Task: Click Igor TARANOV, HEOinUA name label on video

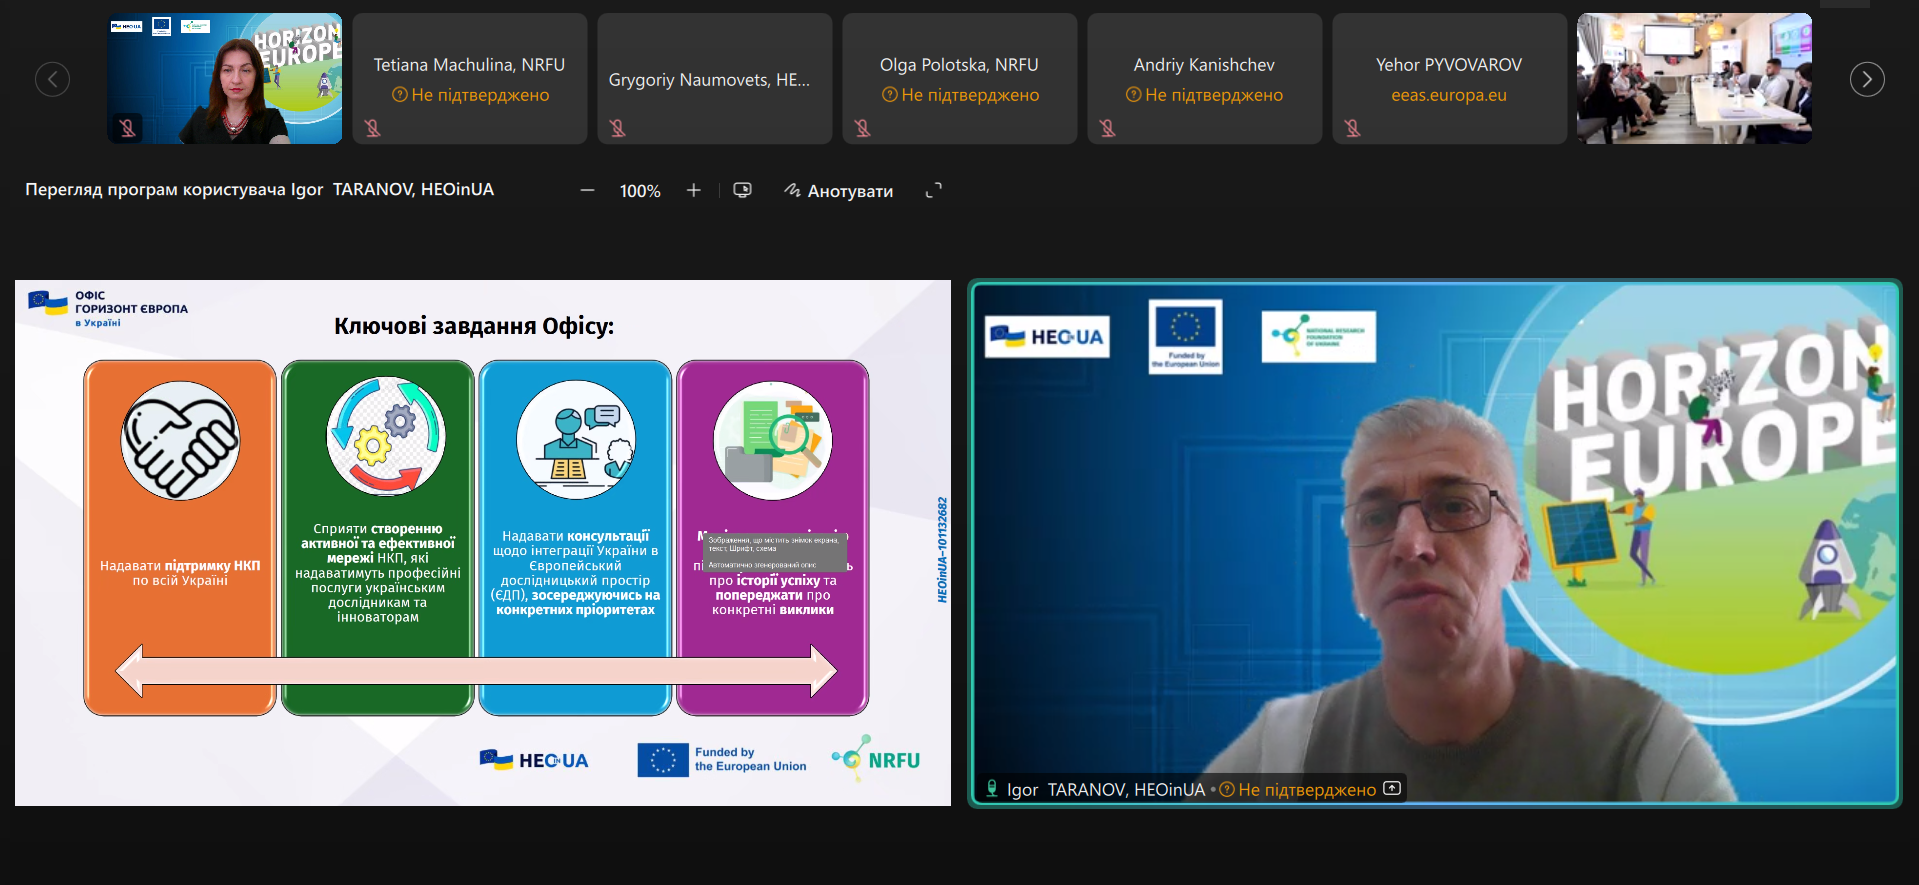Action: (1106, 790)
